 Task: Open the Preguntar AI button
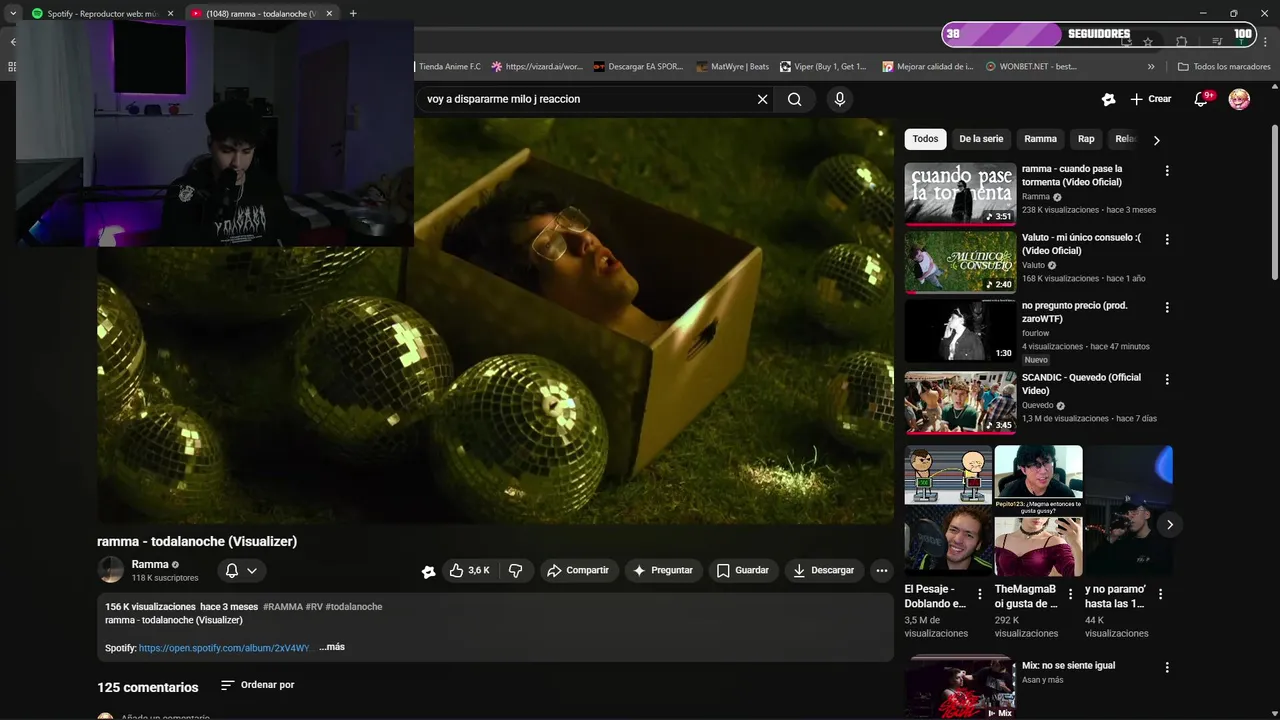point(663,570)
